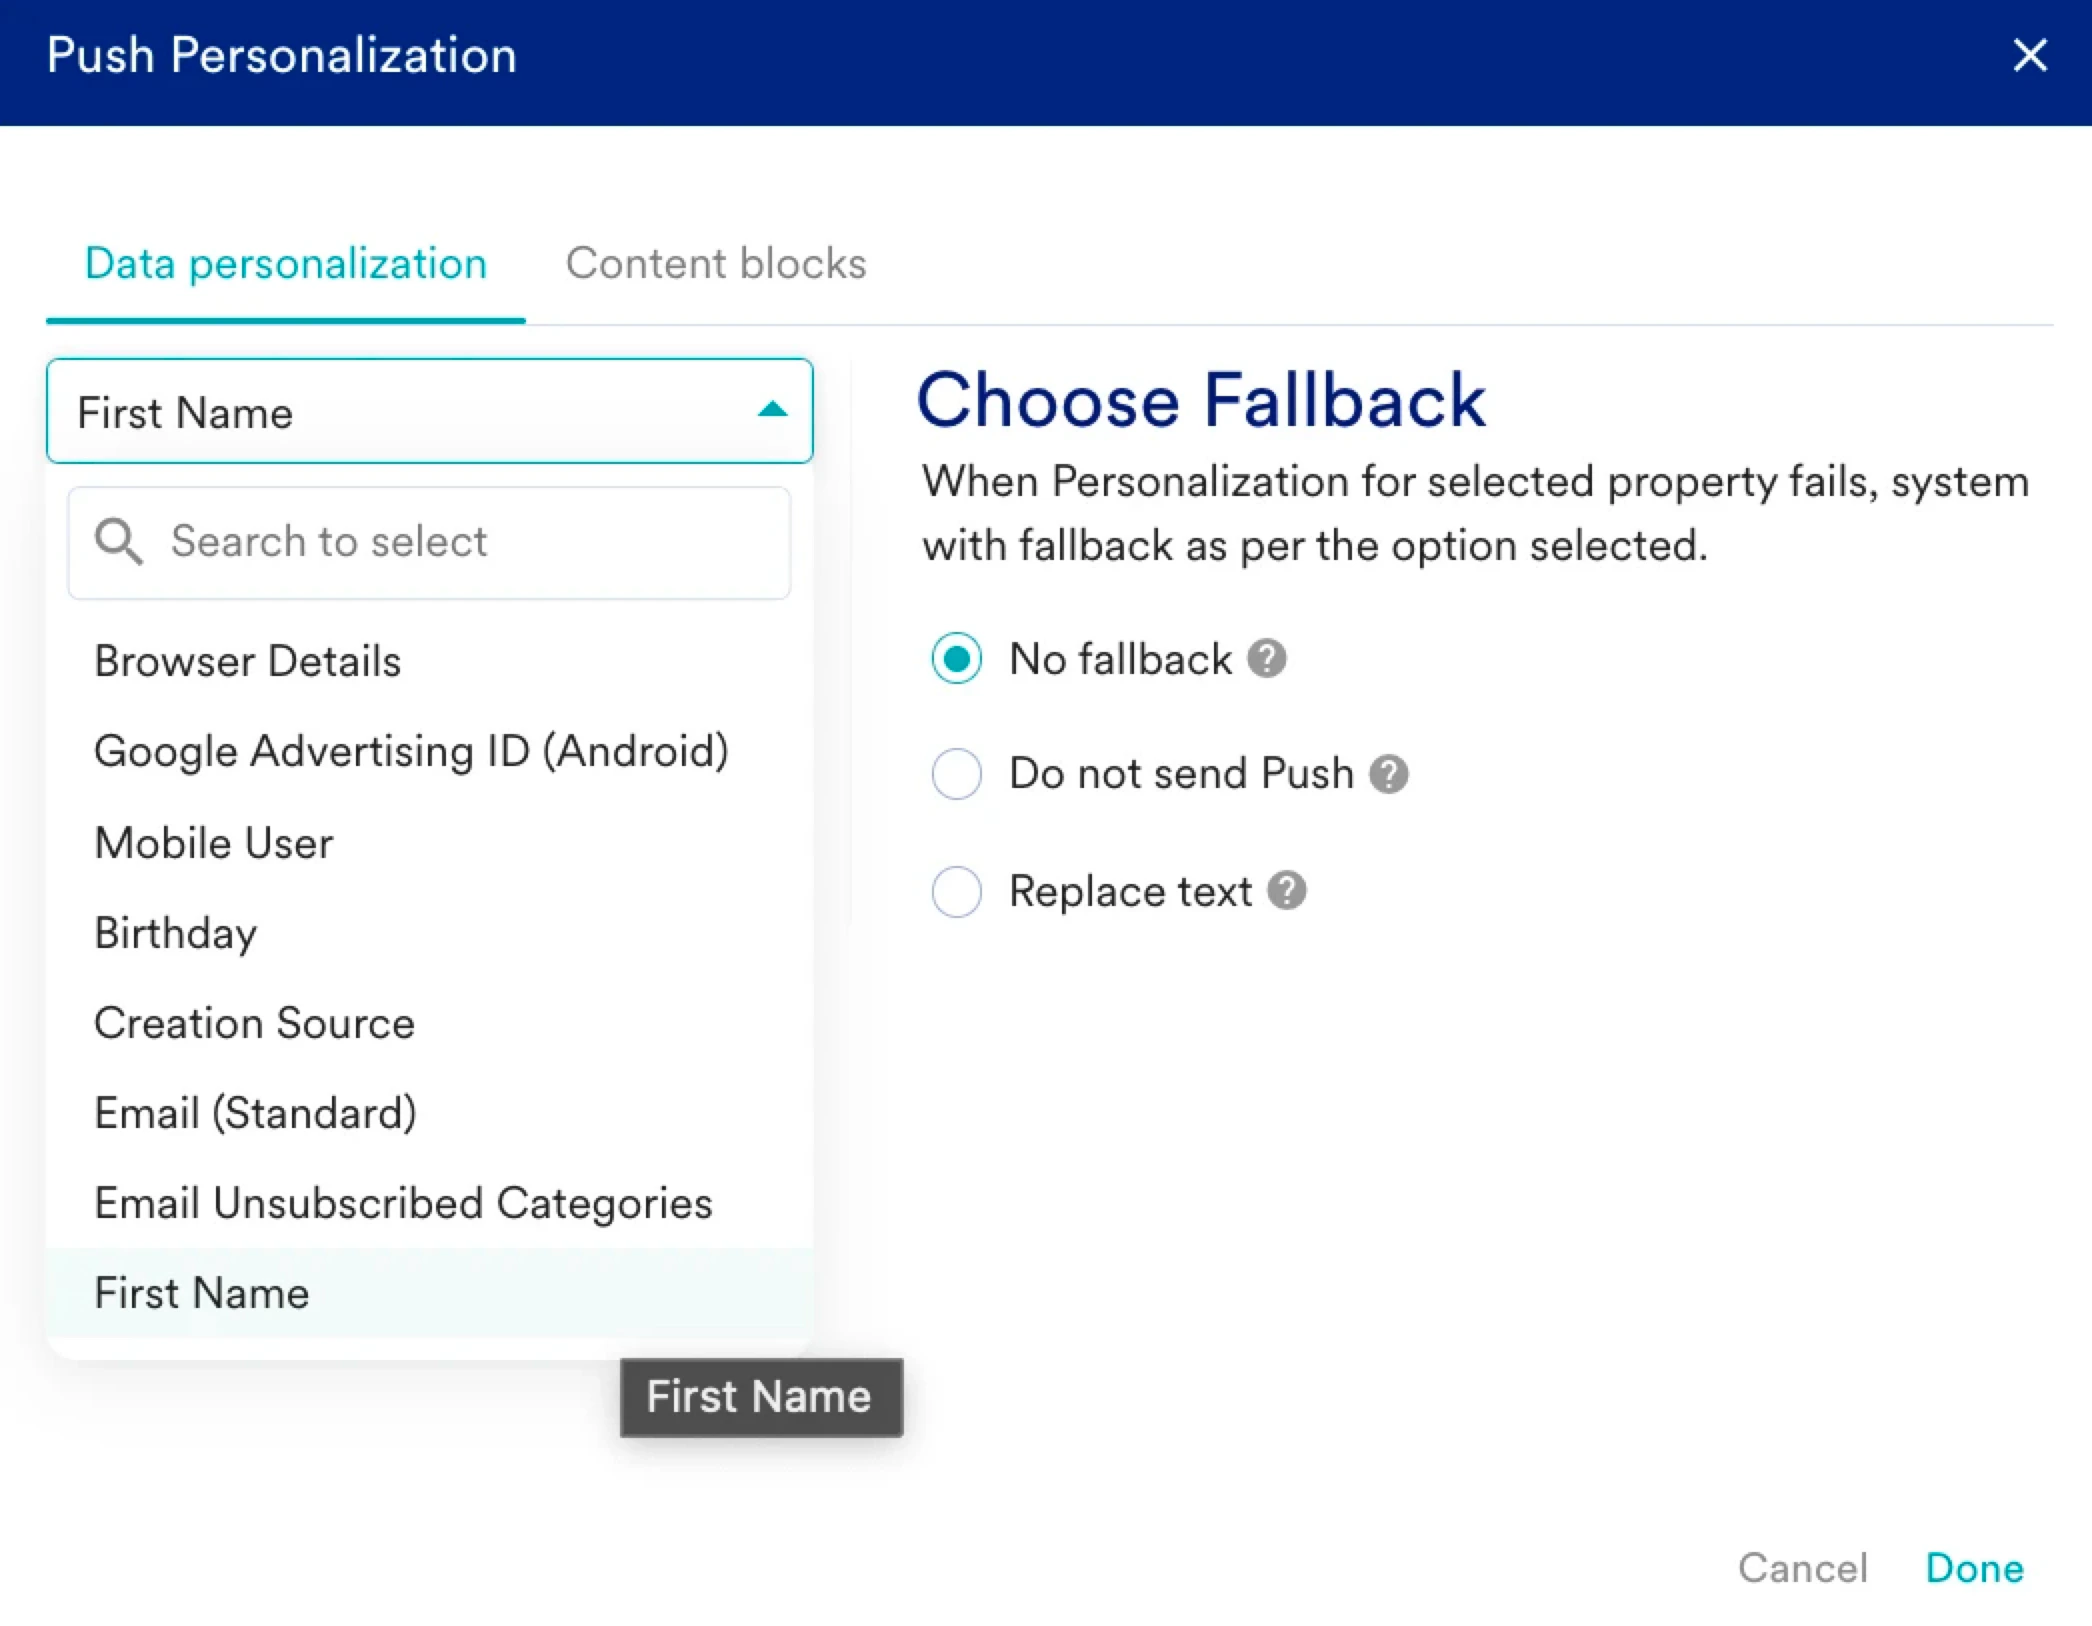Choose the Replace text radio option
The width and height of the screenshot is (2092, 1626).
pyautogui.click(x=956, y=890)
